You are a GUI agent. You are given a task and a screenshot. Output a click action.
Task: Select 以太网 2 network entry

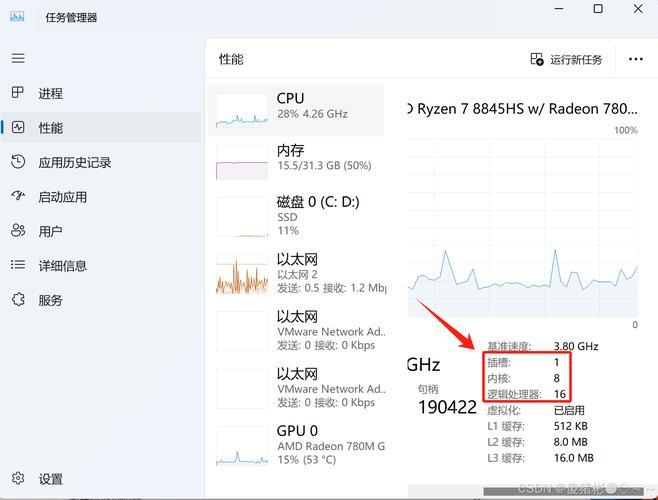click(296, 273)
